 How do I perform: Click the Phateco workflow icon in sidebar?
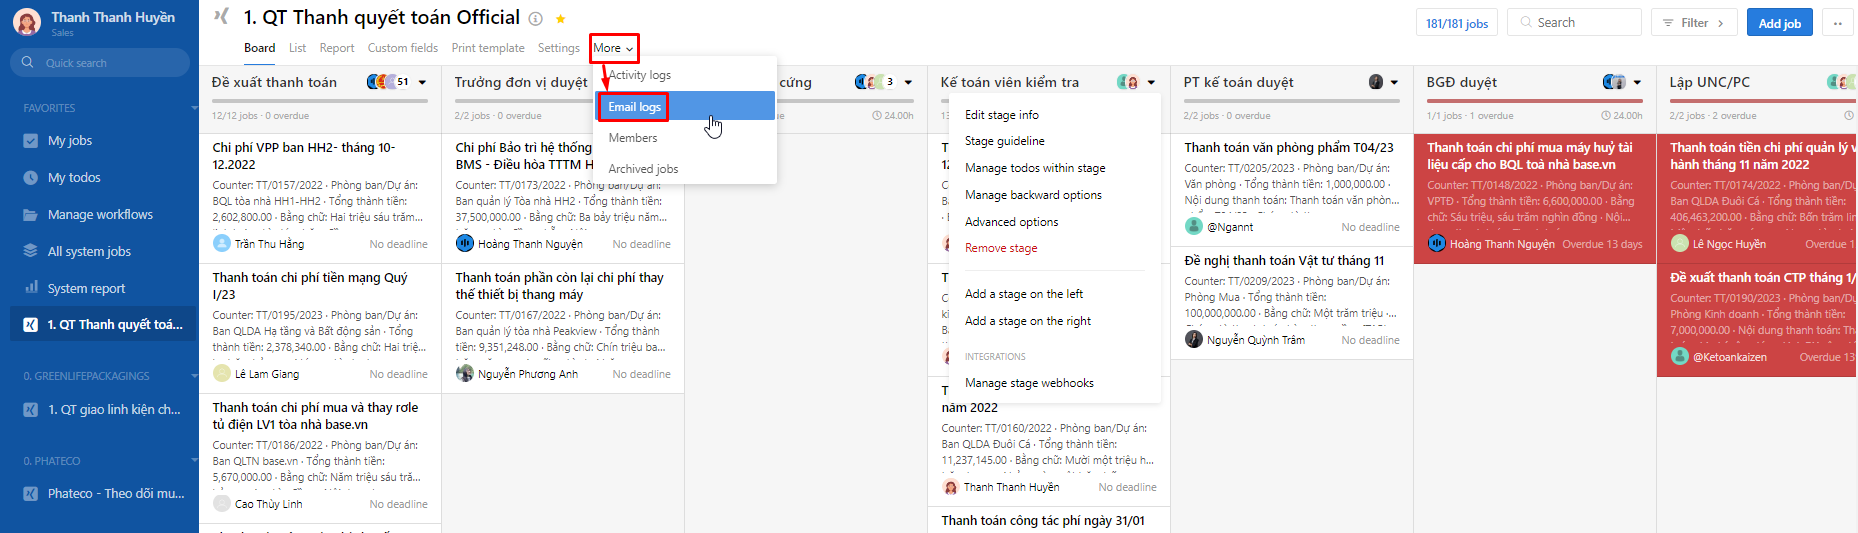30,494
